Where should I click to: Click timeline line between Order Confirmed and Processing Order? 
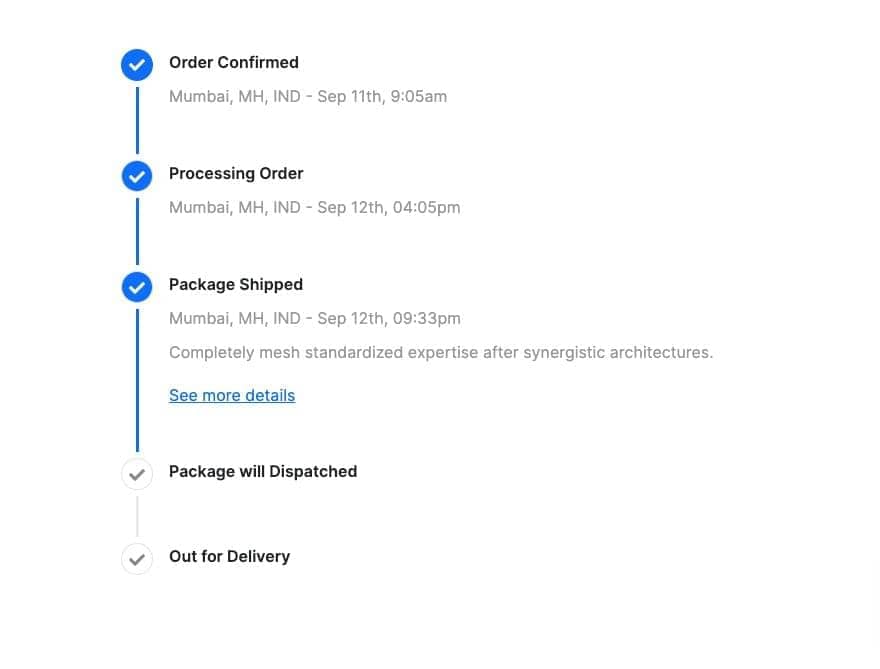coord(137,120)
